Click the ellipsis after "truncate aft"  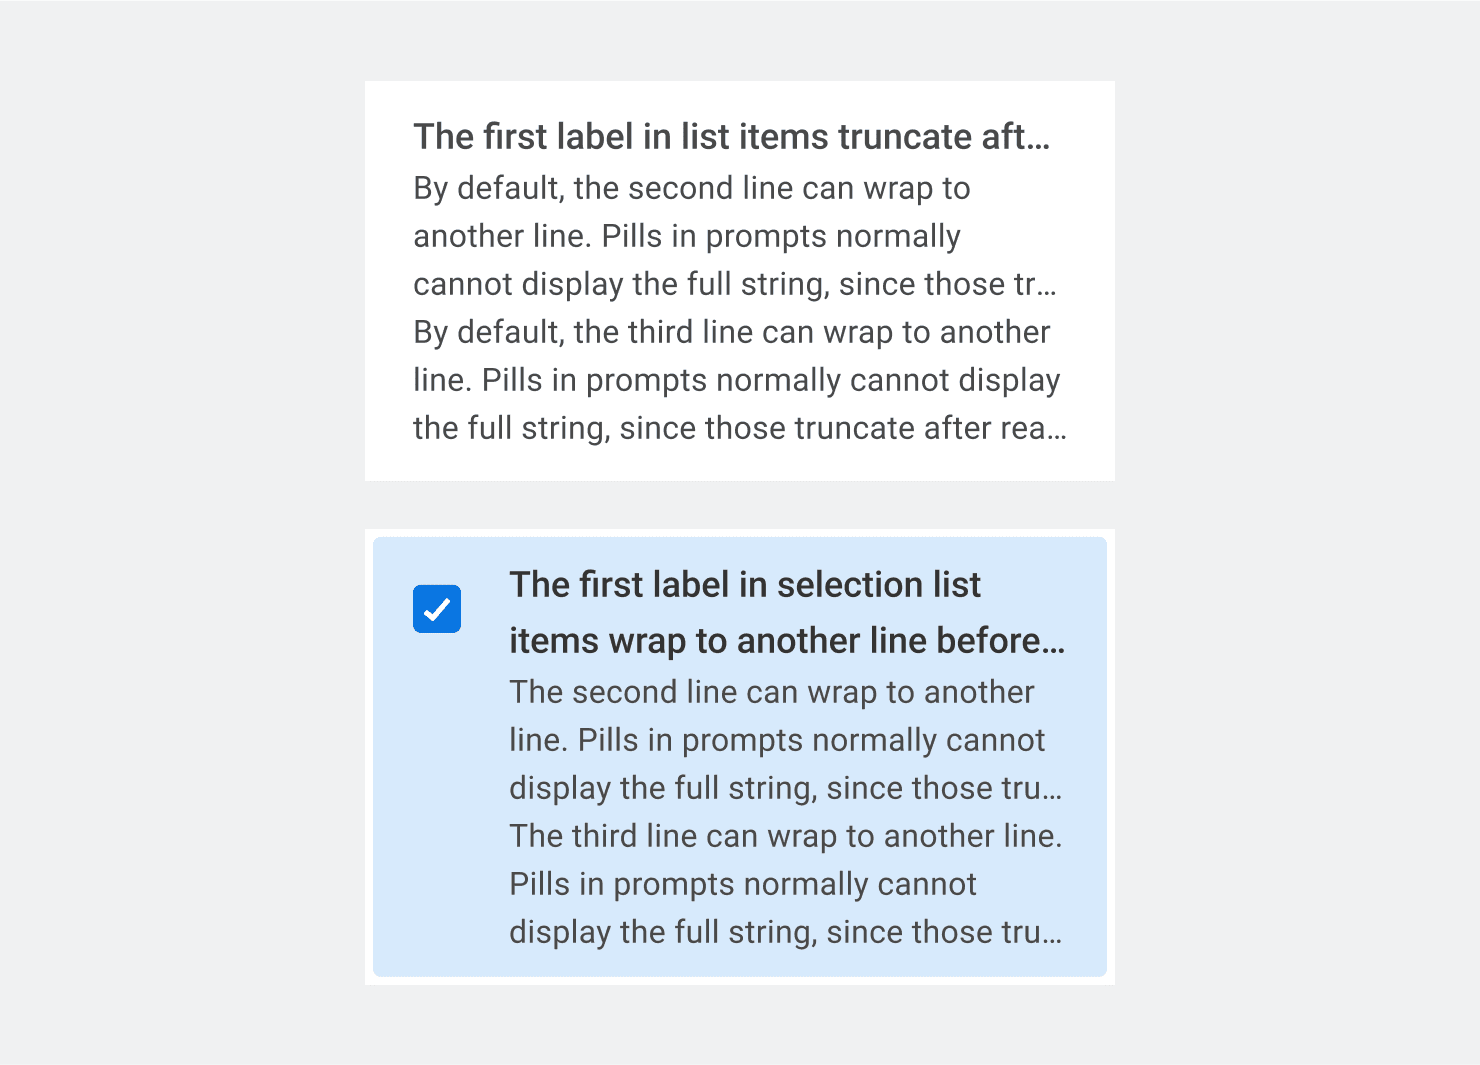(1039, 139)
